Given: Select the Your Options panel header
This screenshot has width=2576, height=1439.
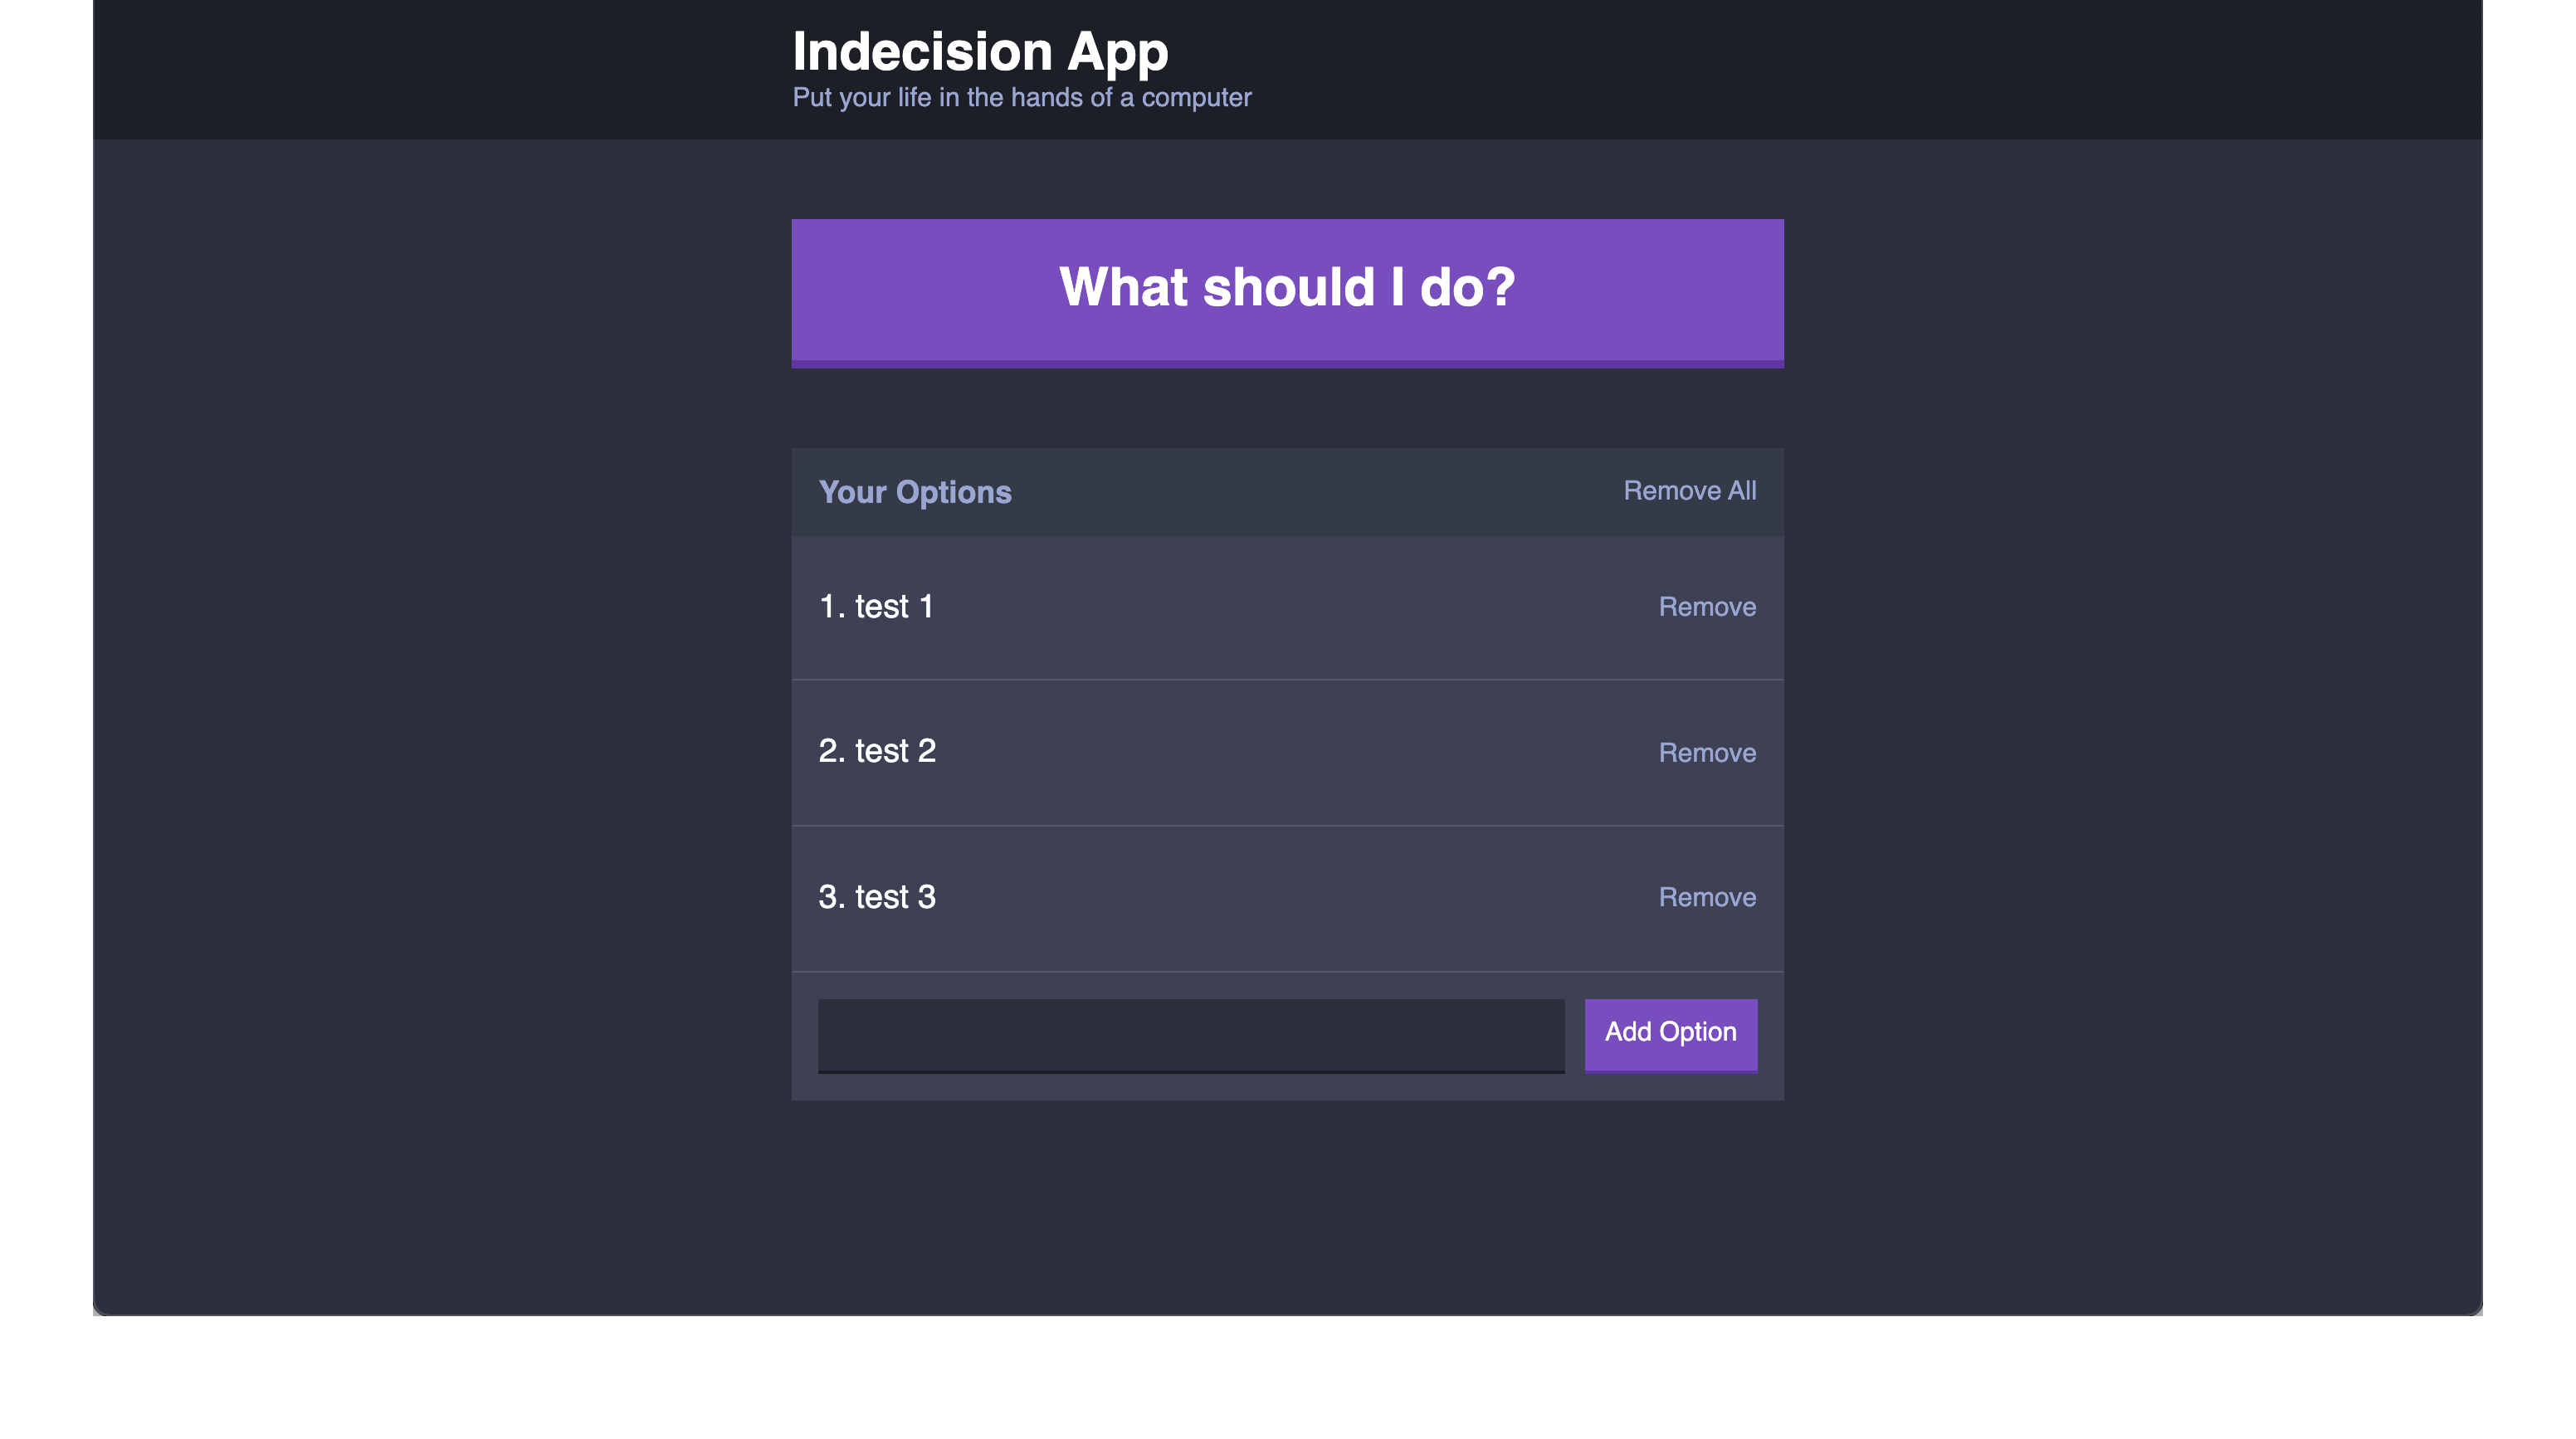Looking at the screenshot, I should tap(916, 491).
